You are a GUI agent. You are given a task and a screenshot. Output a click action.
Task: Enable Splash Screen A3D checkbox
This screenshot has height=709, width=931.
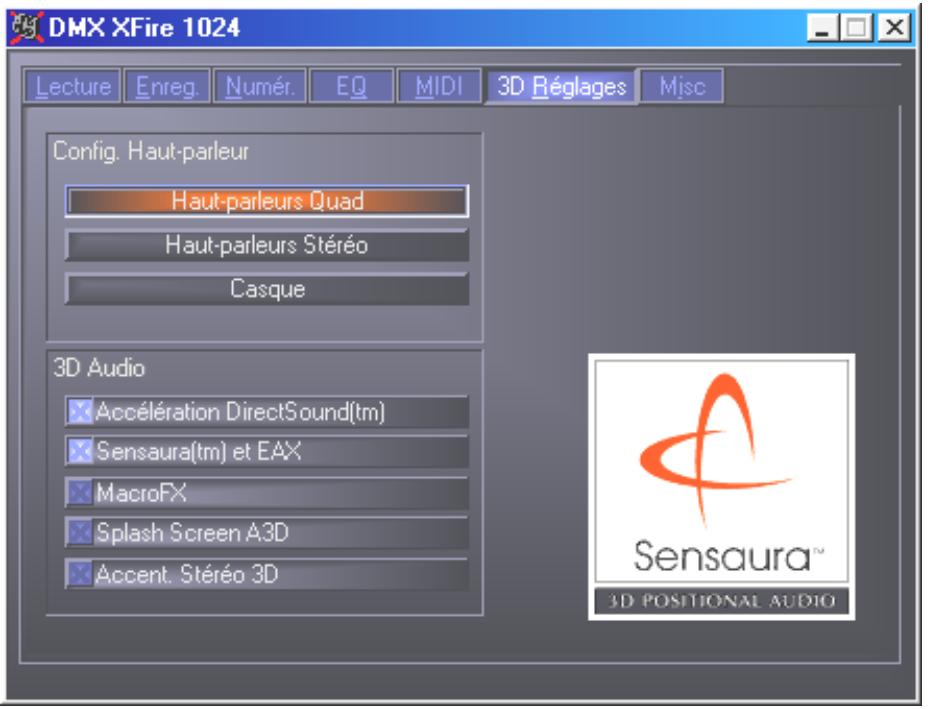tap(80, 533)
